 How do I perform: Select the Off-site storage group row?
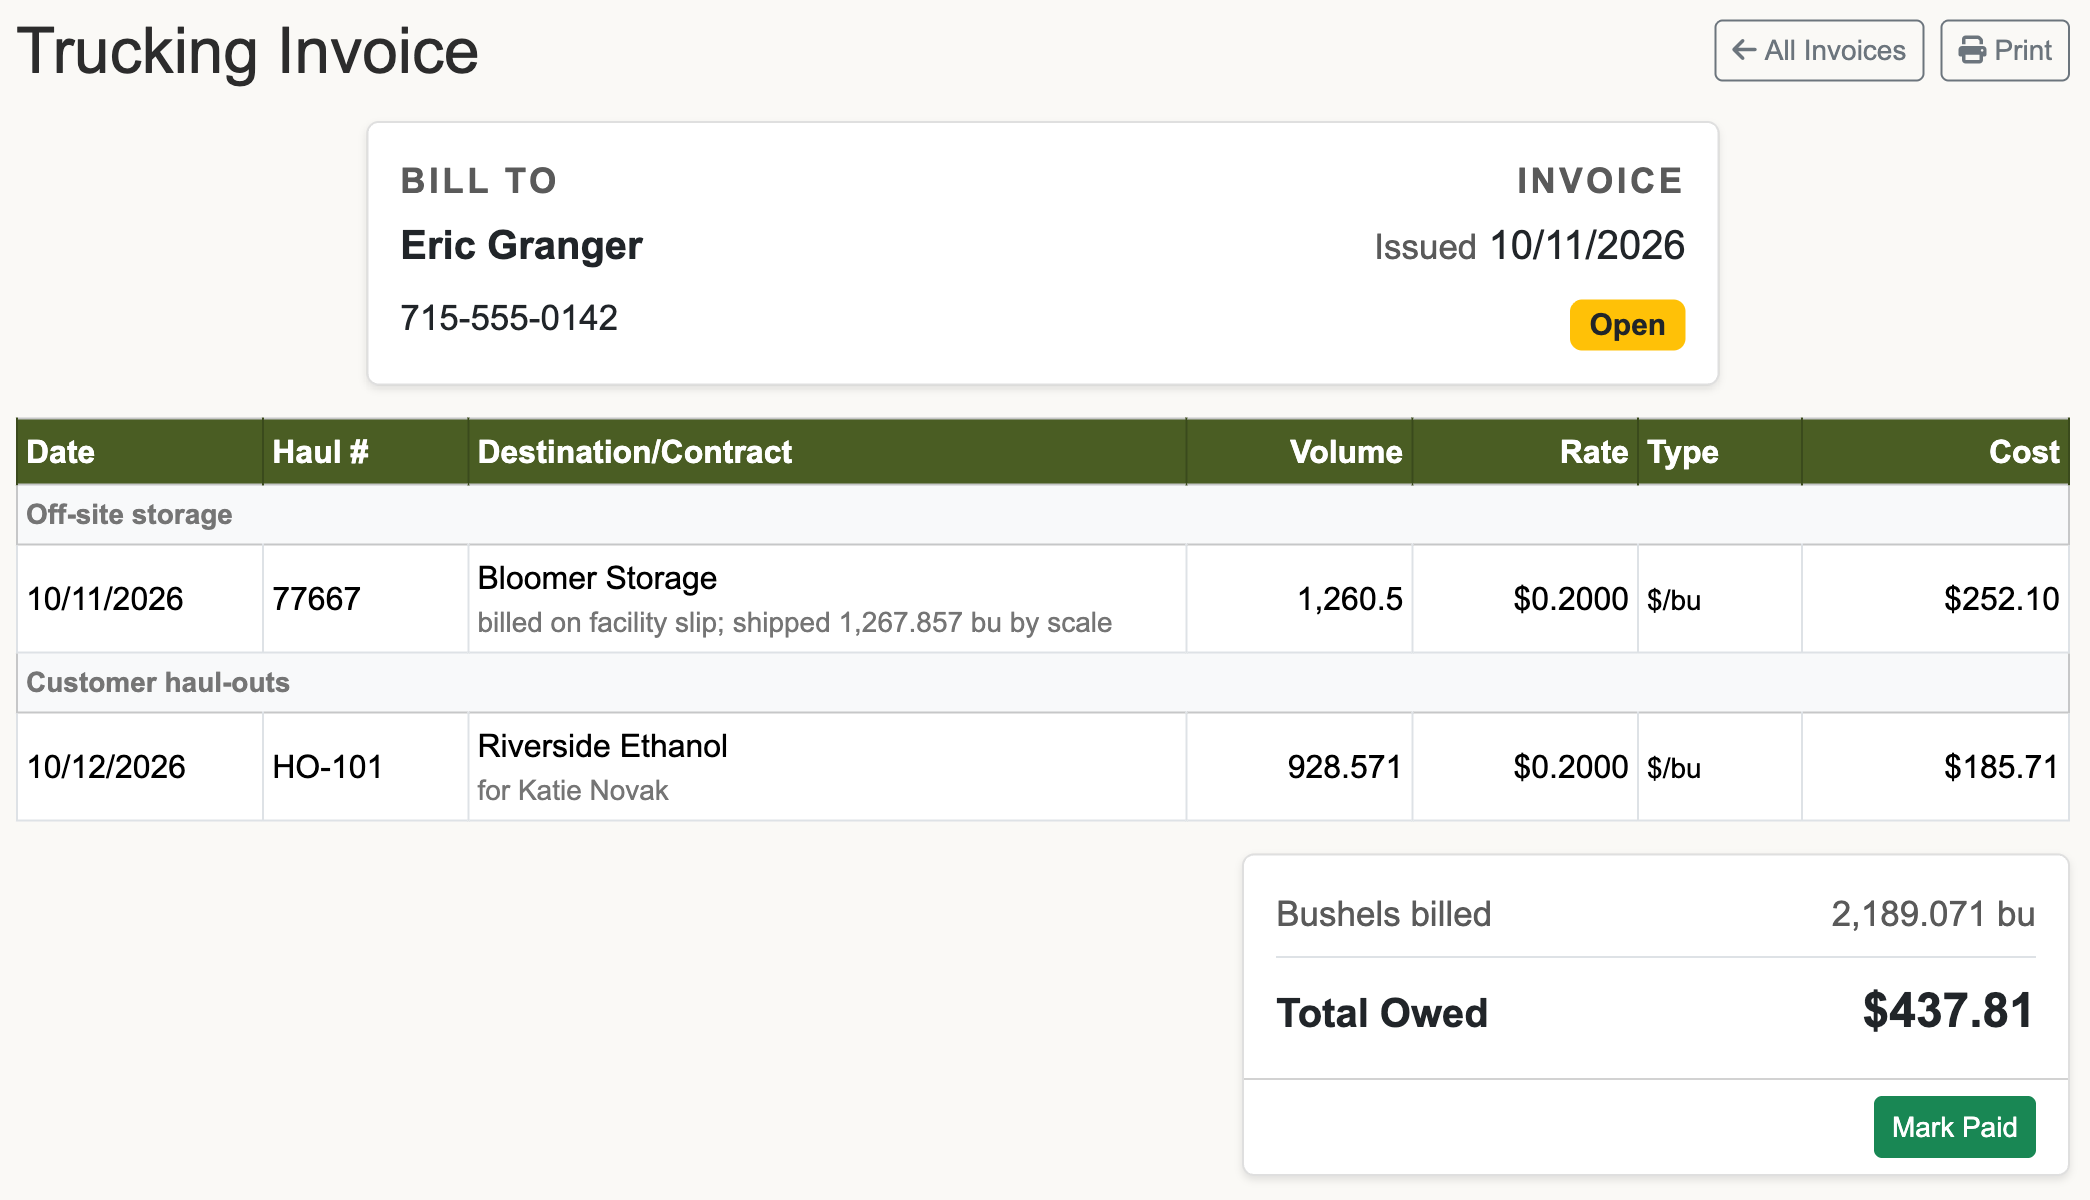pos(1043,515)
